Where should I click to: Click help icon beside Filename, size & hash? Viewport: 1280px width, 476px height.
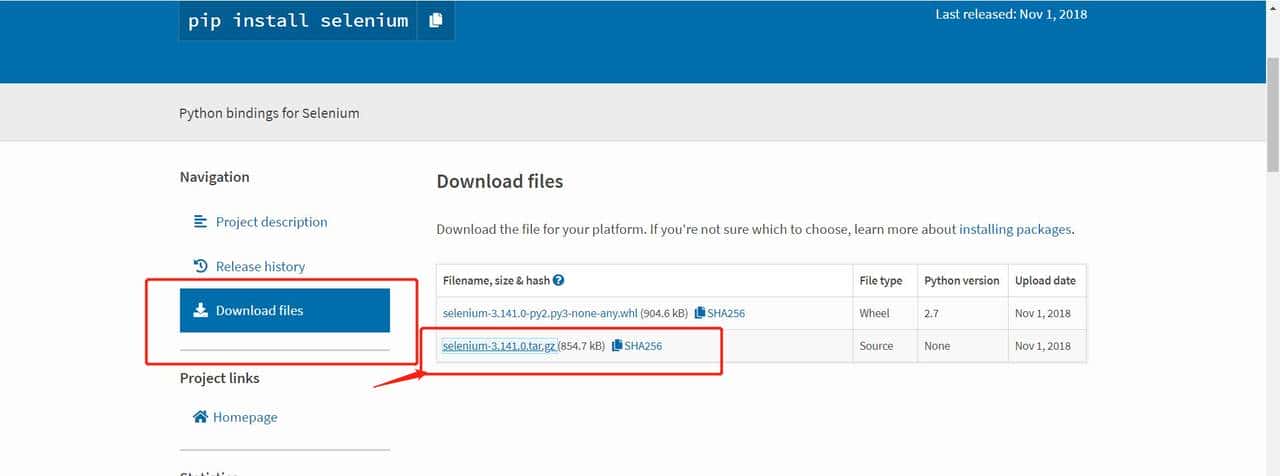tap(558, 281)
